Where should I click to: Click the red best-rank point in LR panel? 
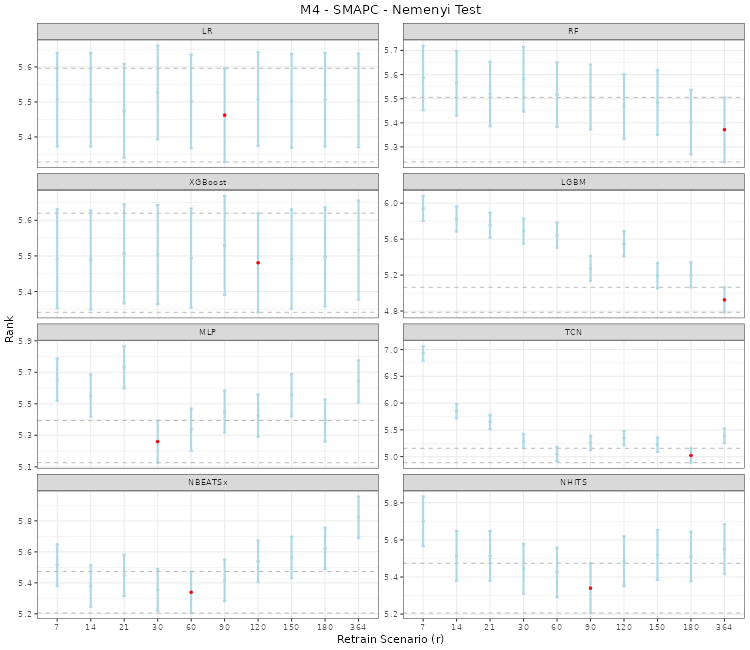224,115
